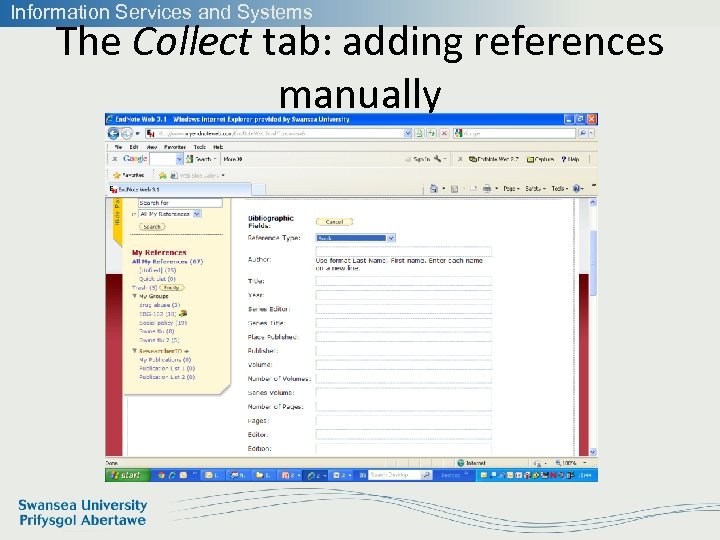This screenshot has width=720, height=540.
Task: Open the Tools menu in menu bar
Action: pos(200,147)
